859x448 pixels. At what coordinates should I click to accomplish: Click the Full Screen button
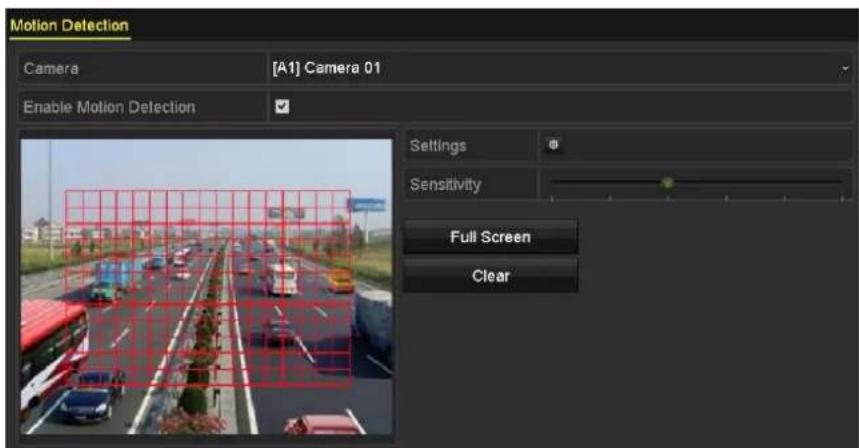tap(490, 237)
